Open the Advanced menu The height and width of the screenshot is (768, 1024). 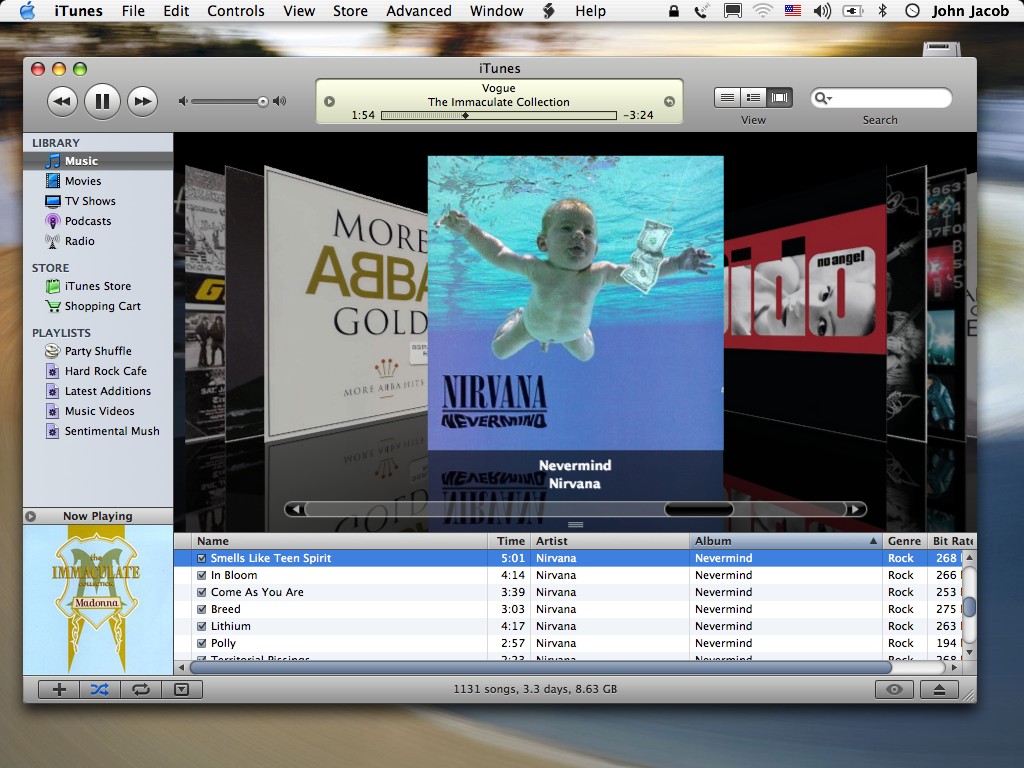[419, 11]
